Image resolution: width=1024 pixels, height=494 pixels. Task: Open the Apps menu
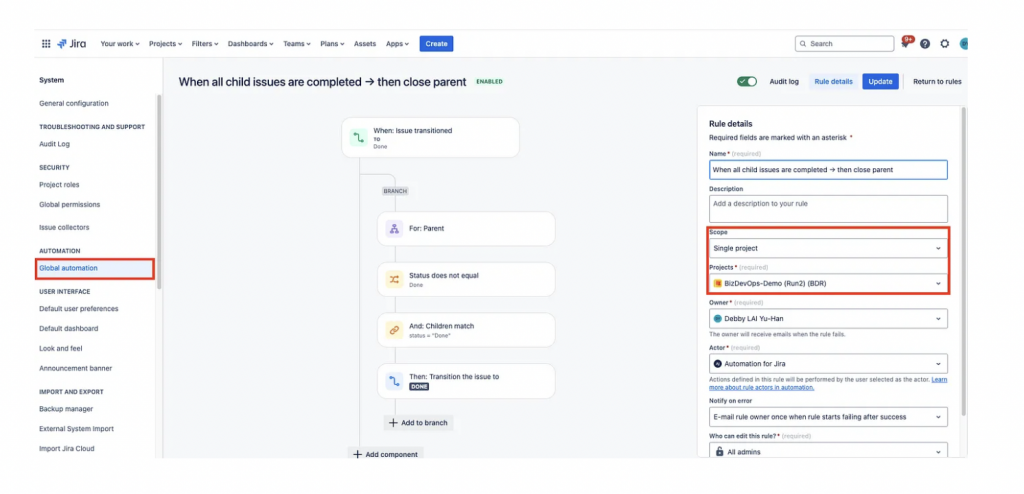point(397,44)
